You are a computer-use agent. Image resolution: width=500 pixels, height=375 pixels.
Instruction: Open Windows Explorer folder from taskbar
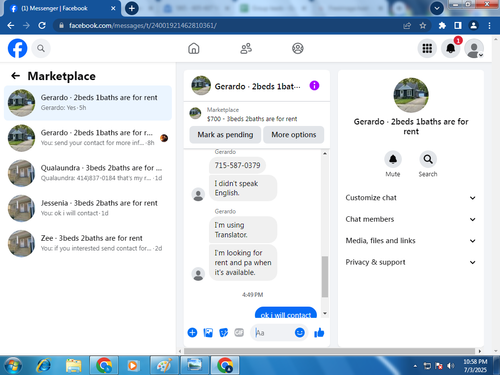(74, 366)
